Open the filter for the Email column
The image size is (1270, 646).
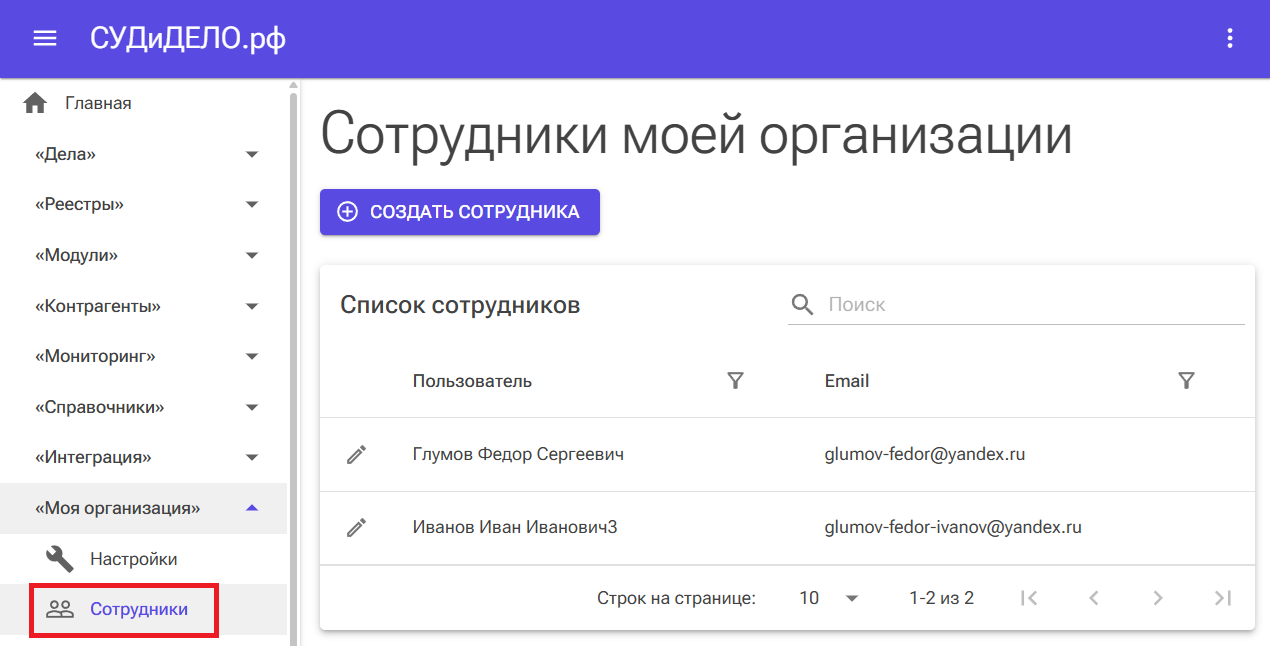1186,380
